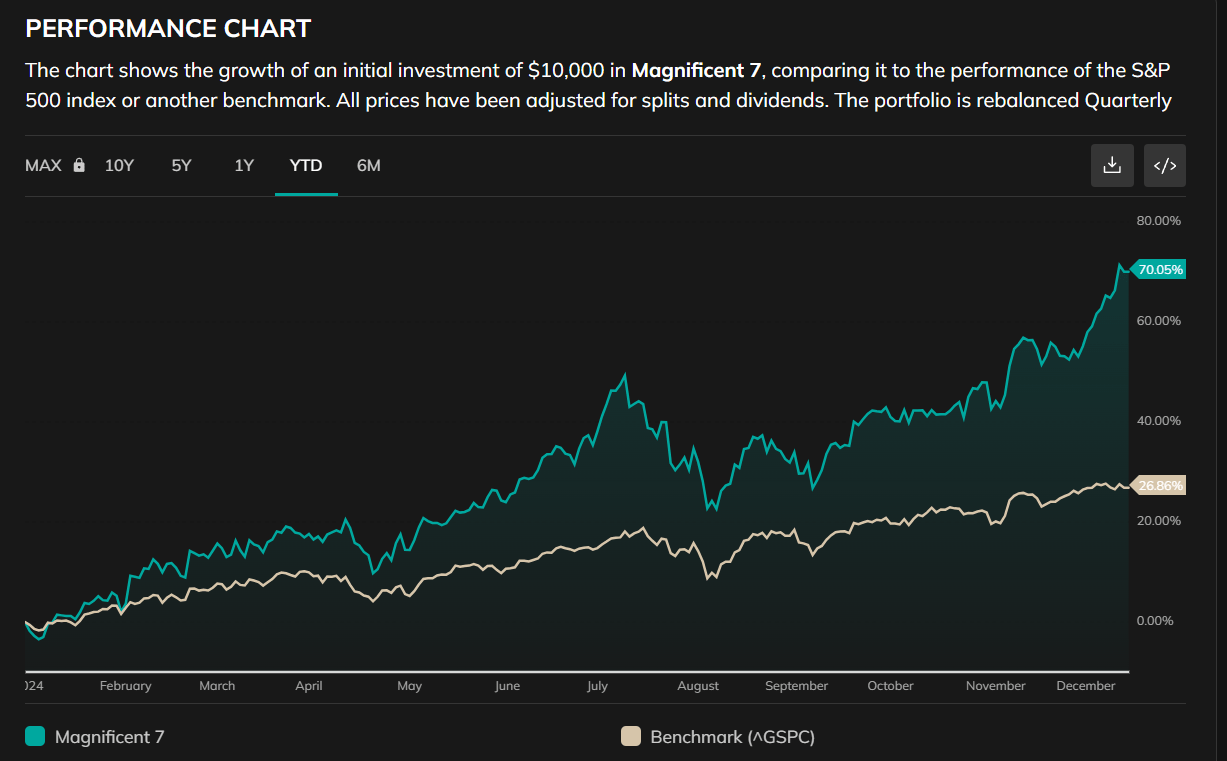Select the beige Benchmark legend marker
Image resolution: width=1227 pixels, height=761 pixels.
630,736
